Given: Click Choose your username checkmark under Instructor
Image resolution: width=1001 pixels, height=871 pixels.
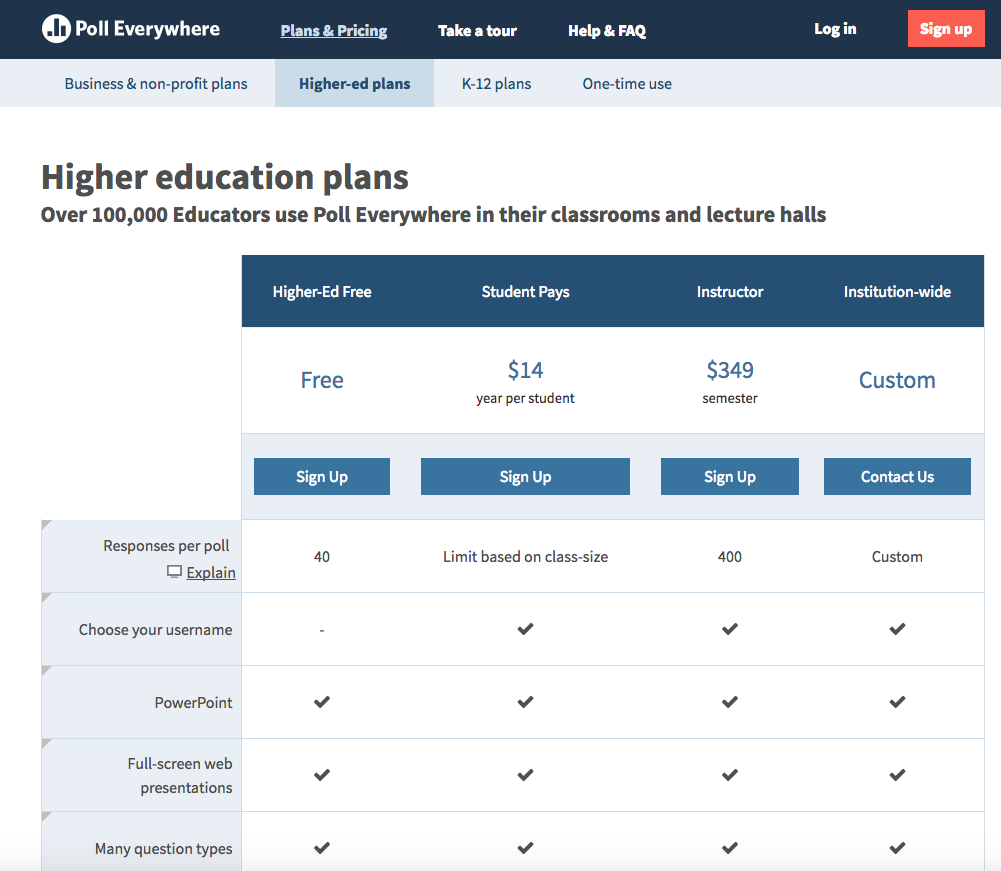Looking at the screenshot, I should coord(730,629).
